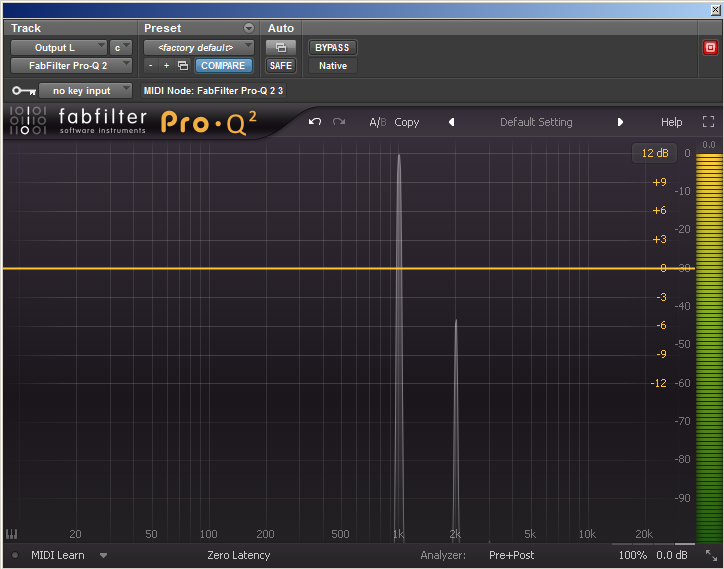
Task: Toggle the BYPASS button
Action: [332, 48]
